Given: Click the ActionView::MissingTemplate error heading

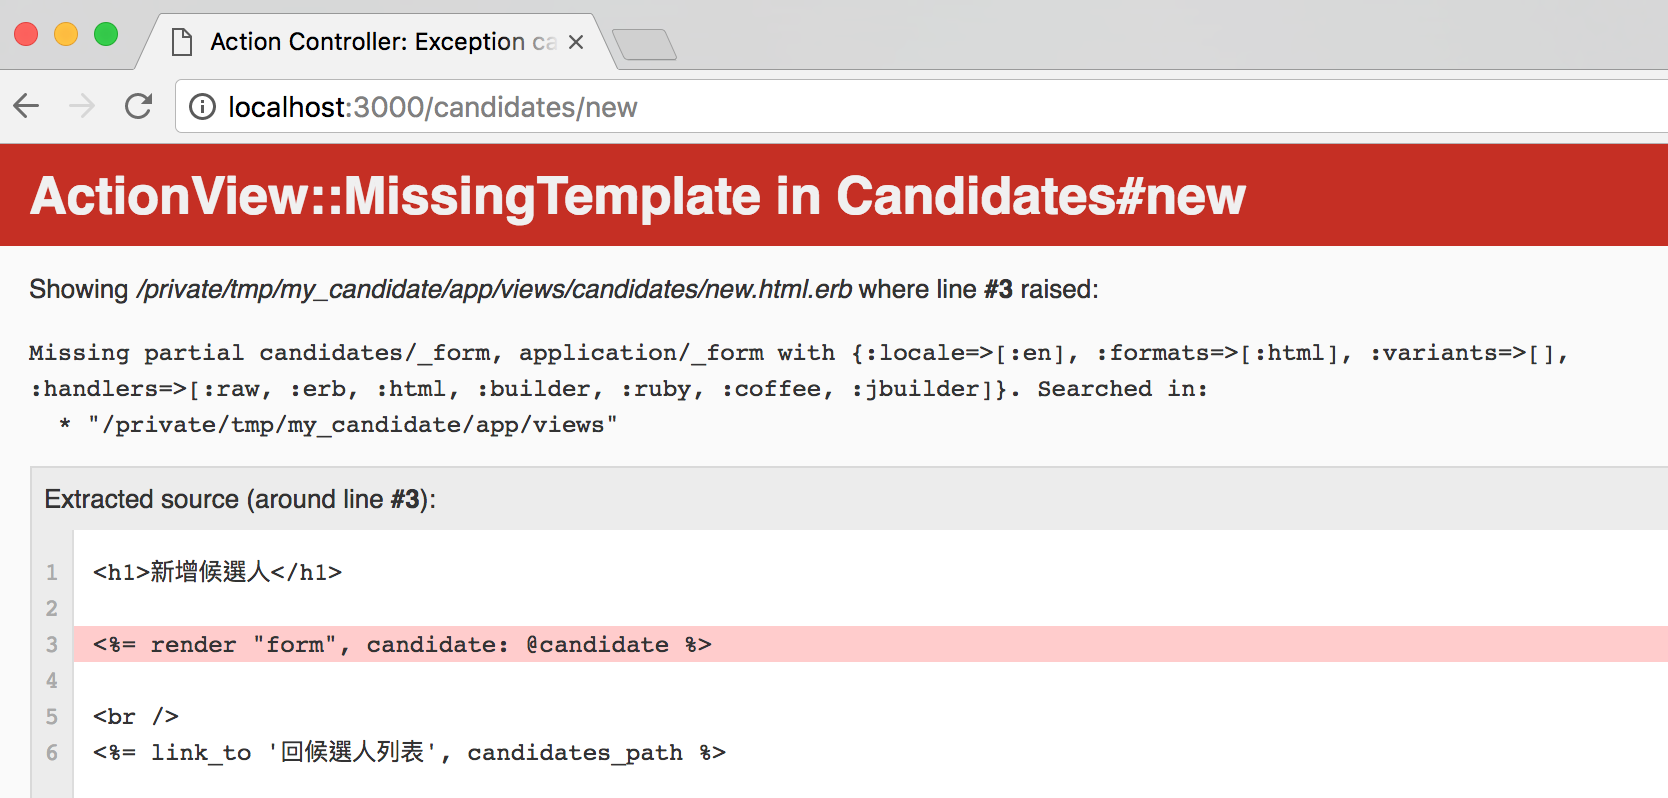Looking at the screenshot, I should point(637,196).
